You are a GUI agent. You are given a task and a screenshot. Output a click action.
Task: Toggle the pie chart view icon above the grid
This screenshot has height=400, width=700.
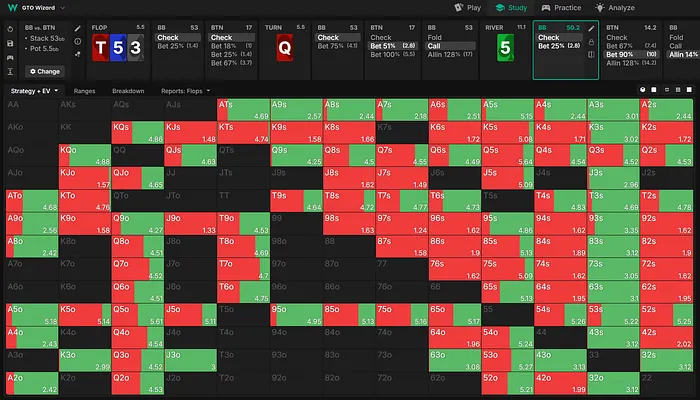[643, 91]
